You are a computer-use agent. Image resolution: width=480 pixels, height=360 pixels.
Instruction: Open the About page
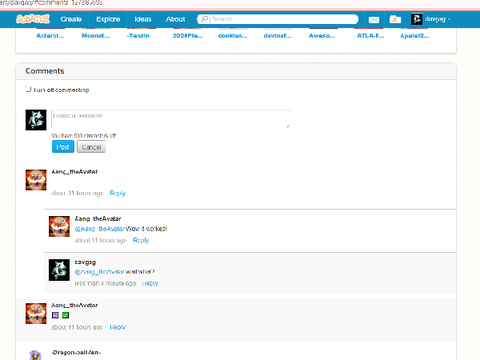tap(175, 19)
